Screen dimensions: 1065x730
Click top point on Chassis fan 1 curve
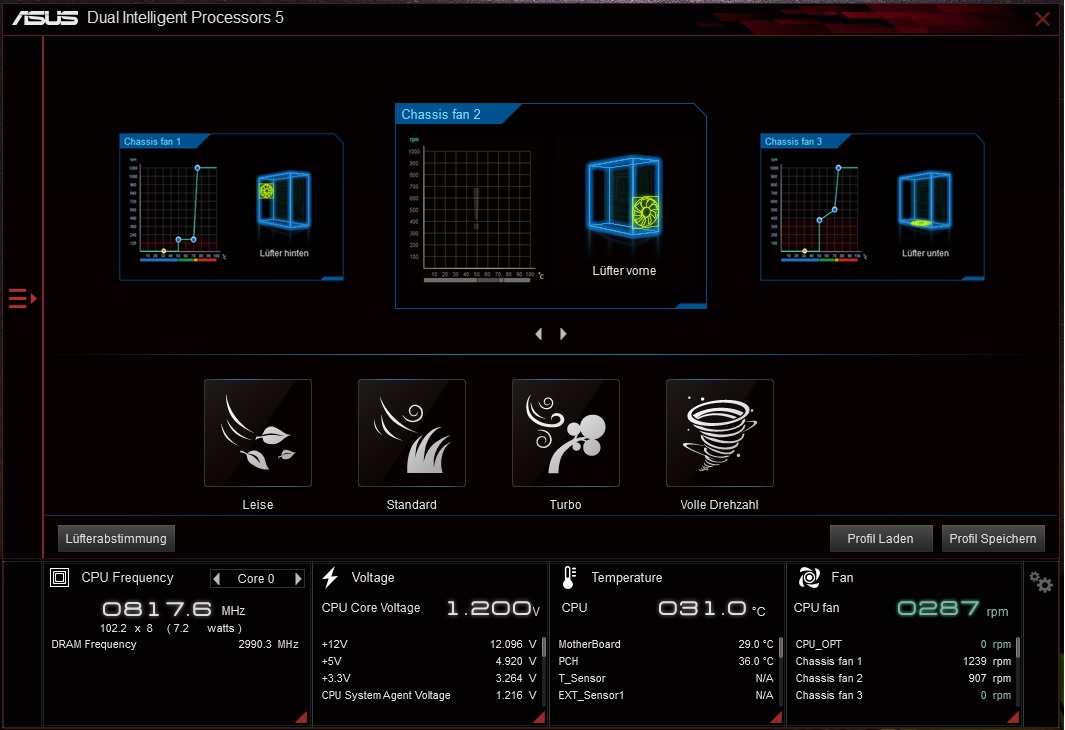198,168
